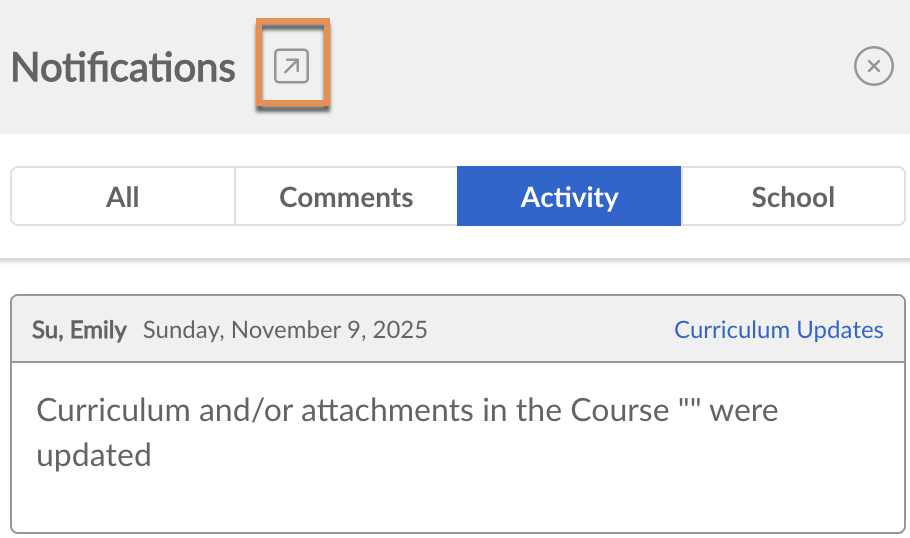Click the word "attachments" in the message
Viewport: 910px width, 538px height.
[x=387, y=410]
